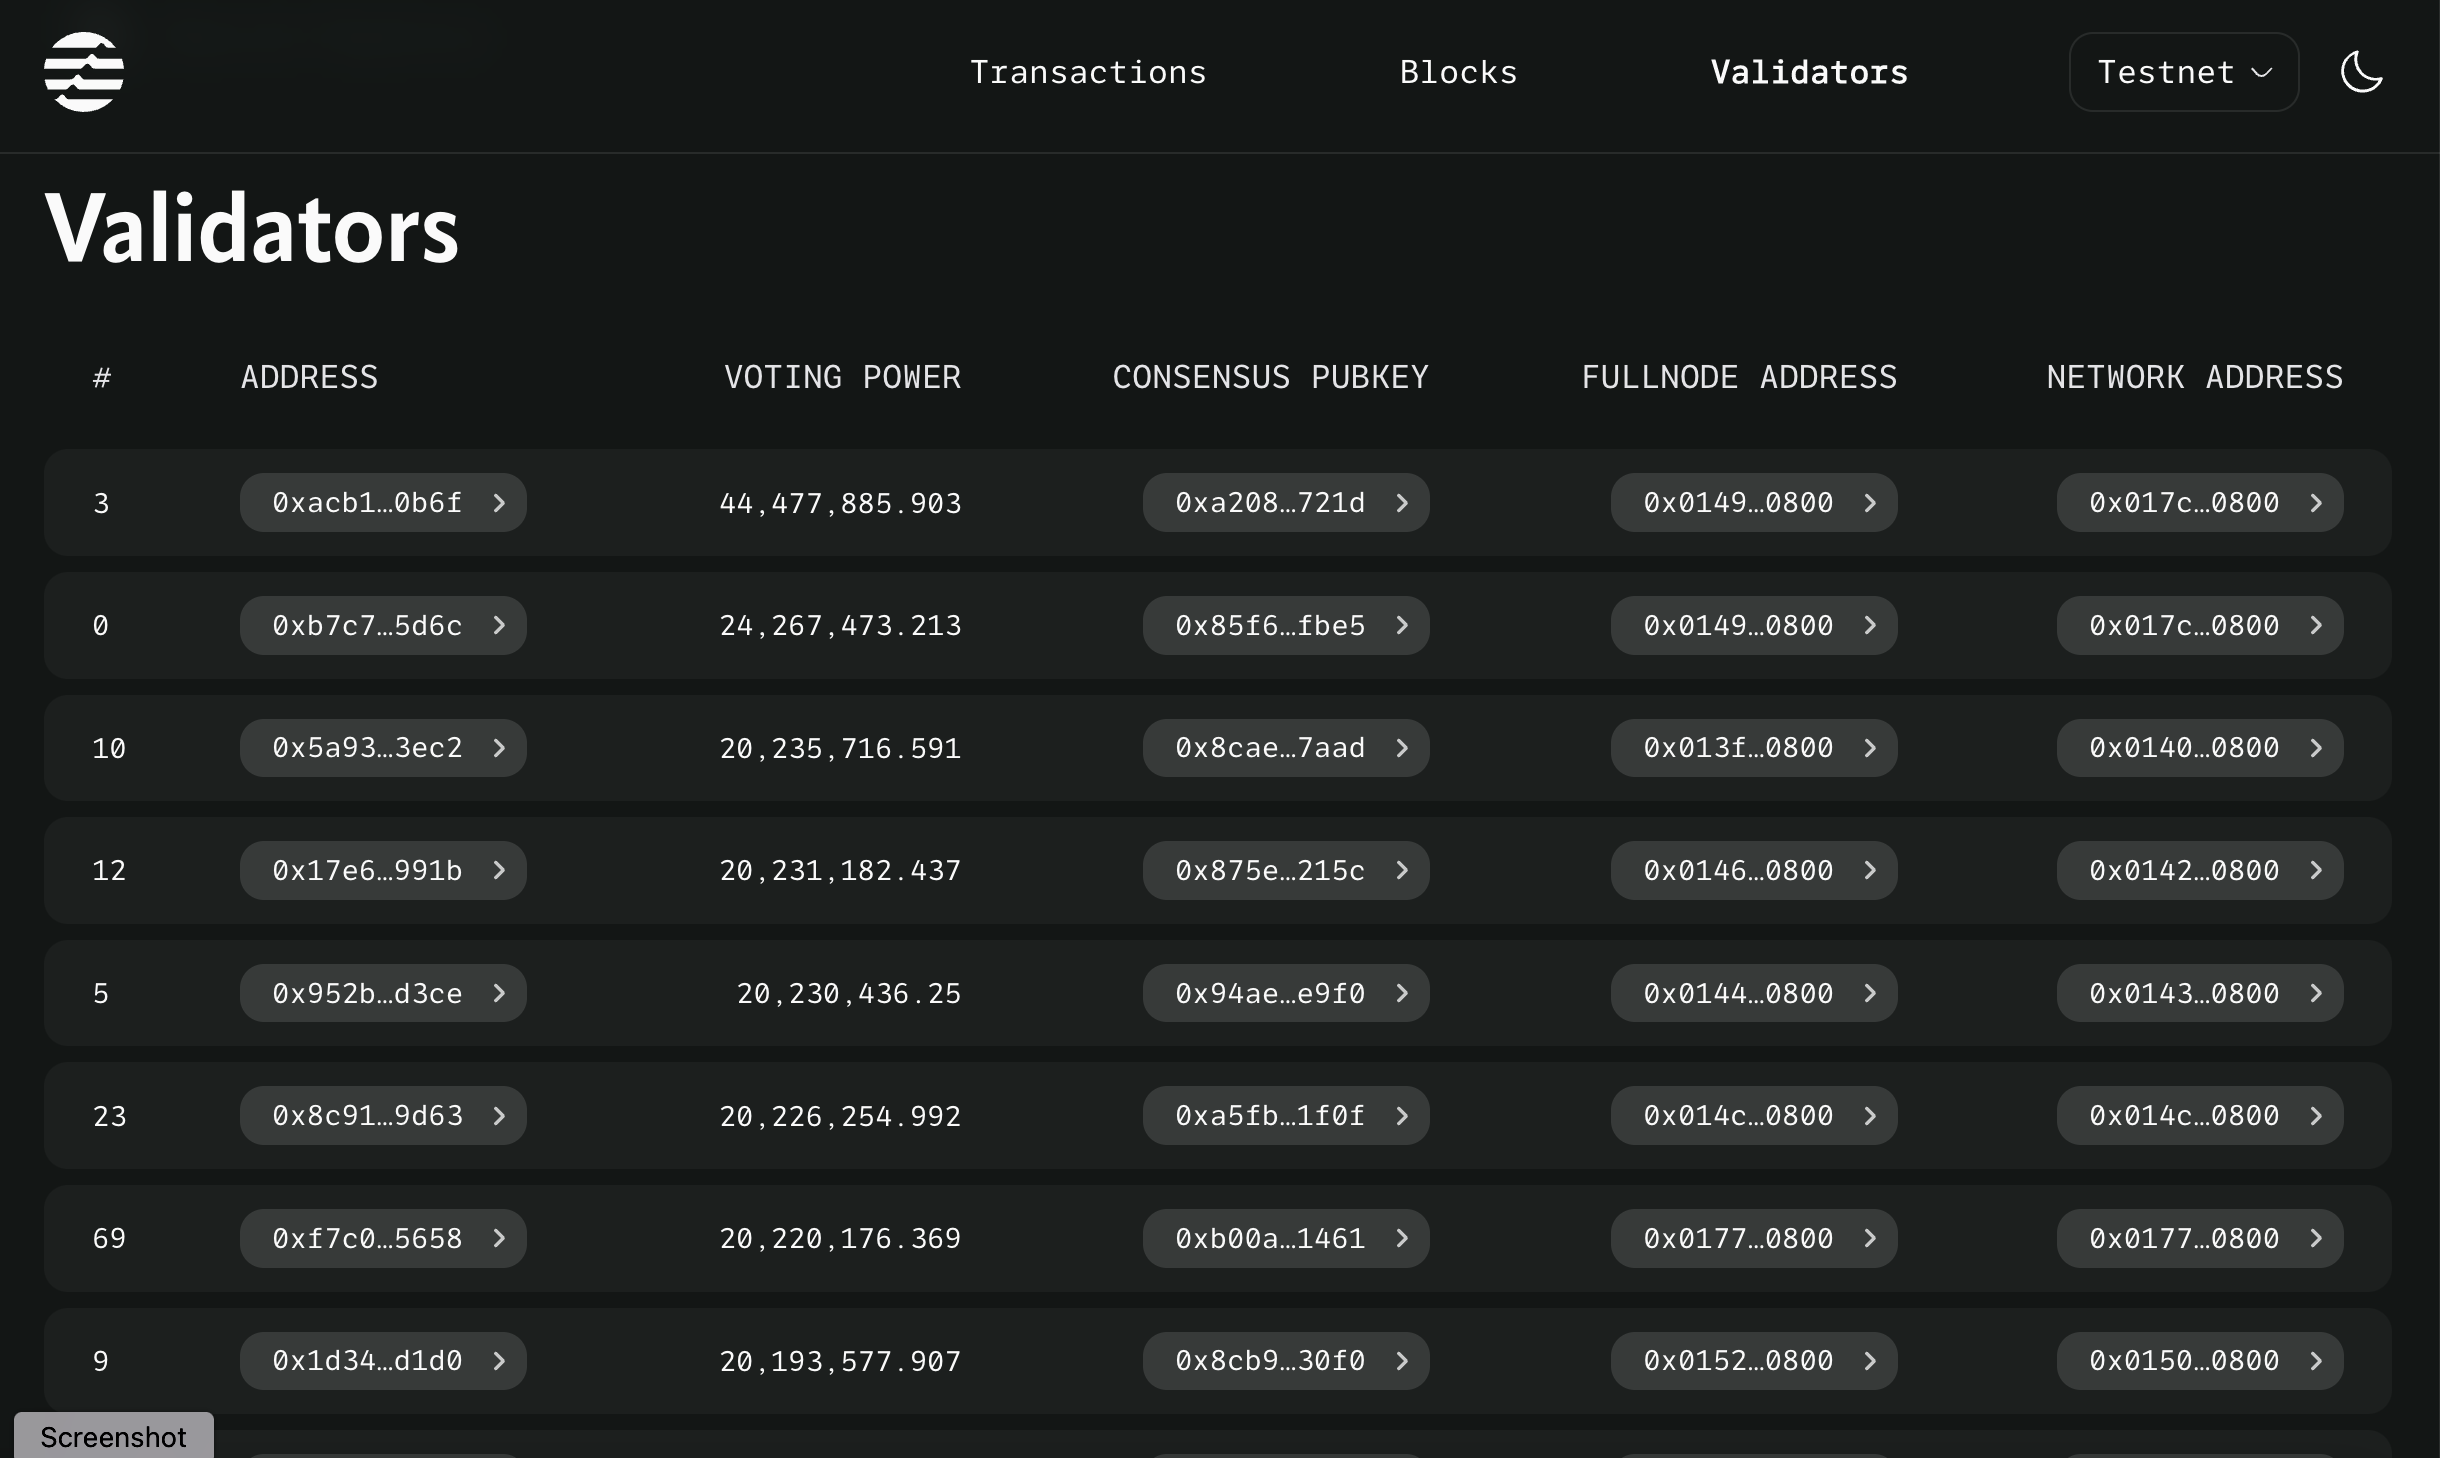Viewport: 2440px width, 1458px height.
Task: Click the chevron next to consensus pubkey 0xa208…721d
Action: (x=1404, y=503)
